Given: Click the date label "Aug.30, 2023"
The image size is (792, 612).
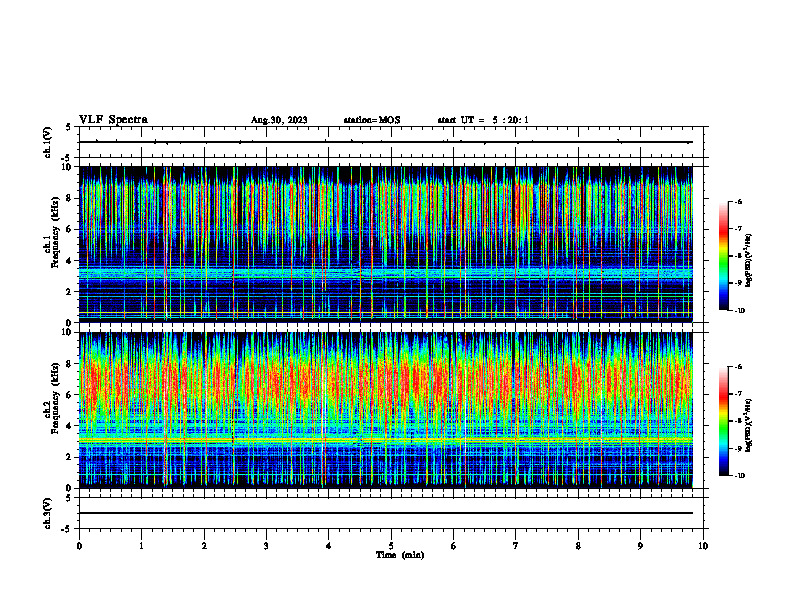Looking at the screenshot, I should coord(279,120).
